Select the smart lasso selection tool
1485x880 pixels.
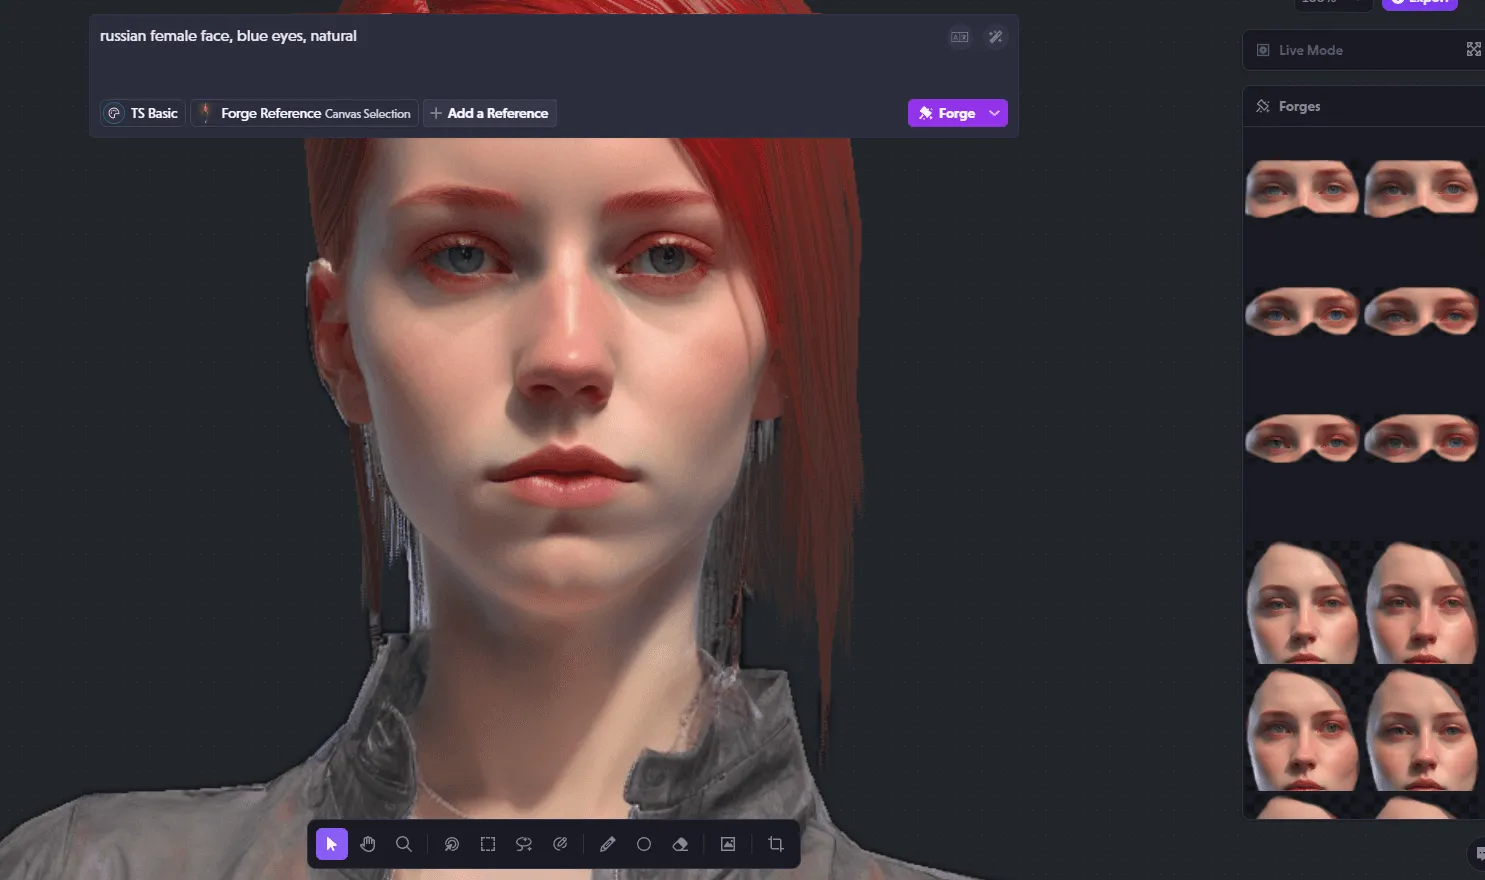click(x=524, y=844)
